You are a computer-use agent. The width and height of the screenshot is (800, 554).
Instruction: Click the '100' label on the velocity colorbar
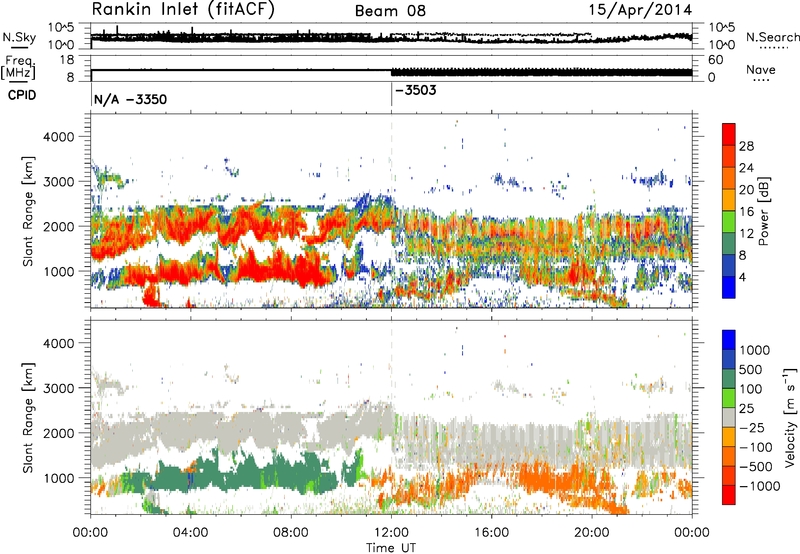tap(750, 389)
